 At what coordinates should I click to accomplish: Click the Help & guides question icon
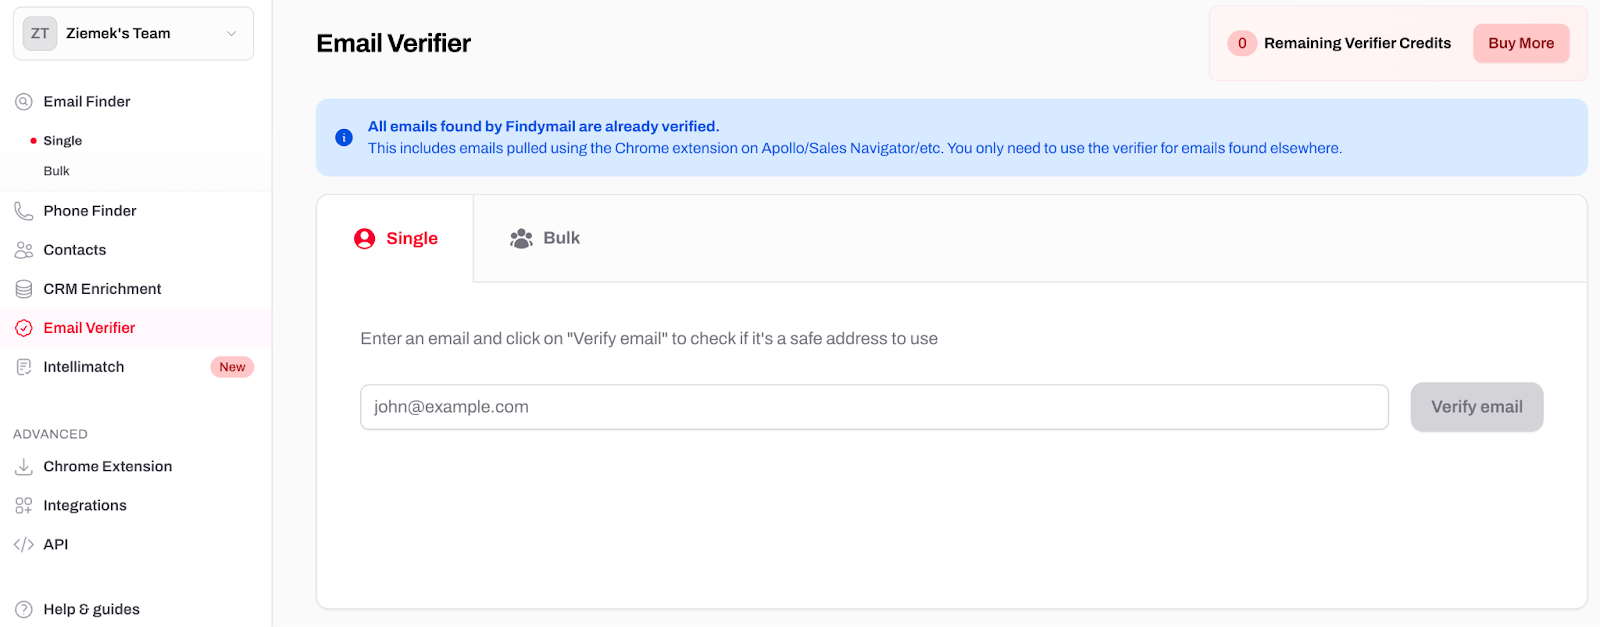tap(24, 610)
